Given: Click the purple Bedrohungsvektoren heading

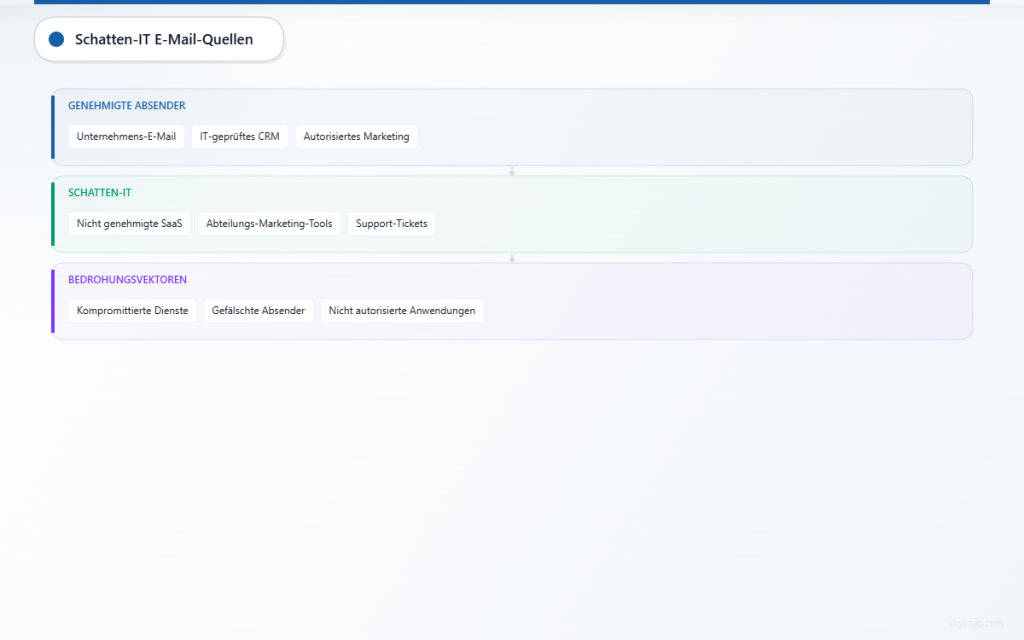Looking at the screenshot, I should tap(127, 280).
